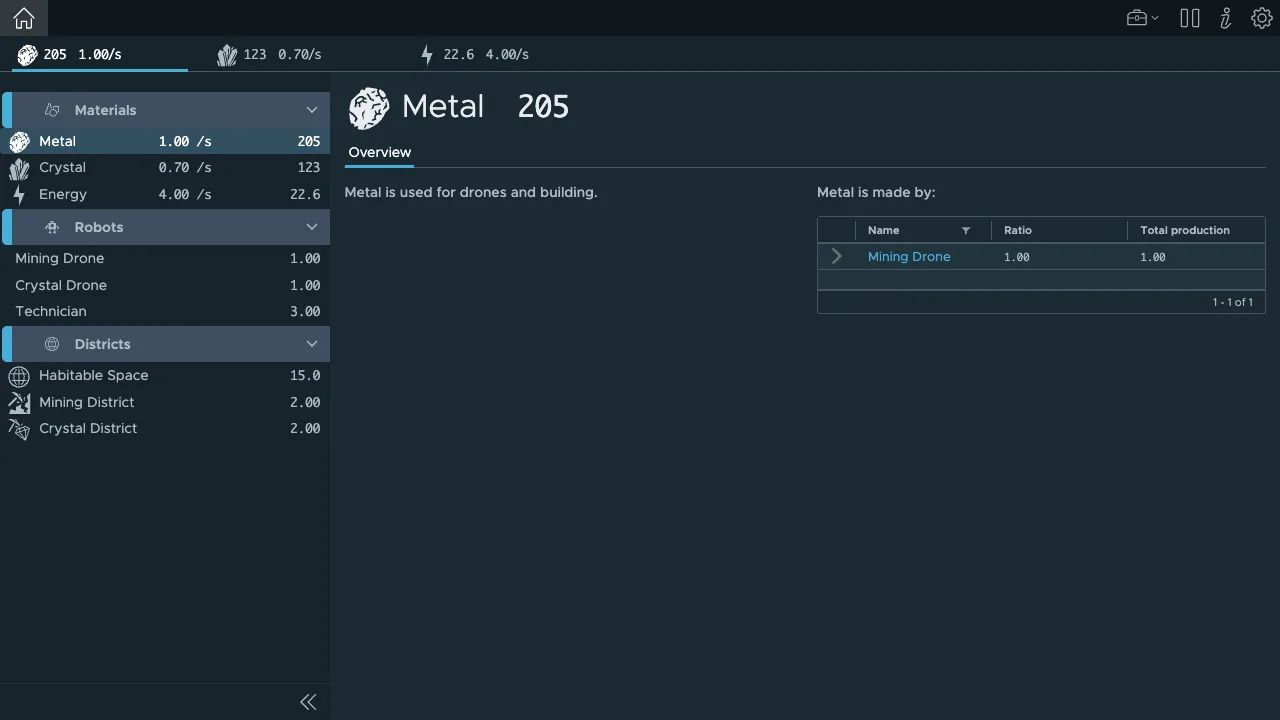Open the Mining Drone link in table
The image size is (1280, 720).
909,257
